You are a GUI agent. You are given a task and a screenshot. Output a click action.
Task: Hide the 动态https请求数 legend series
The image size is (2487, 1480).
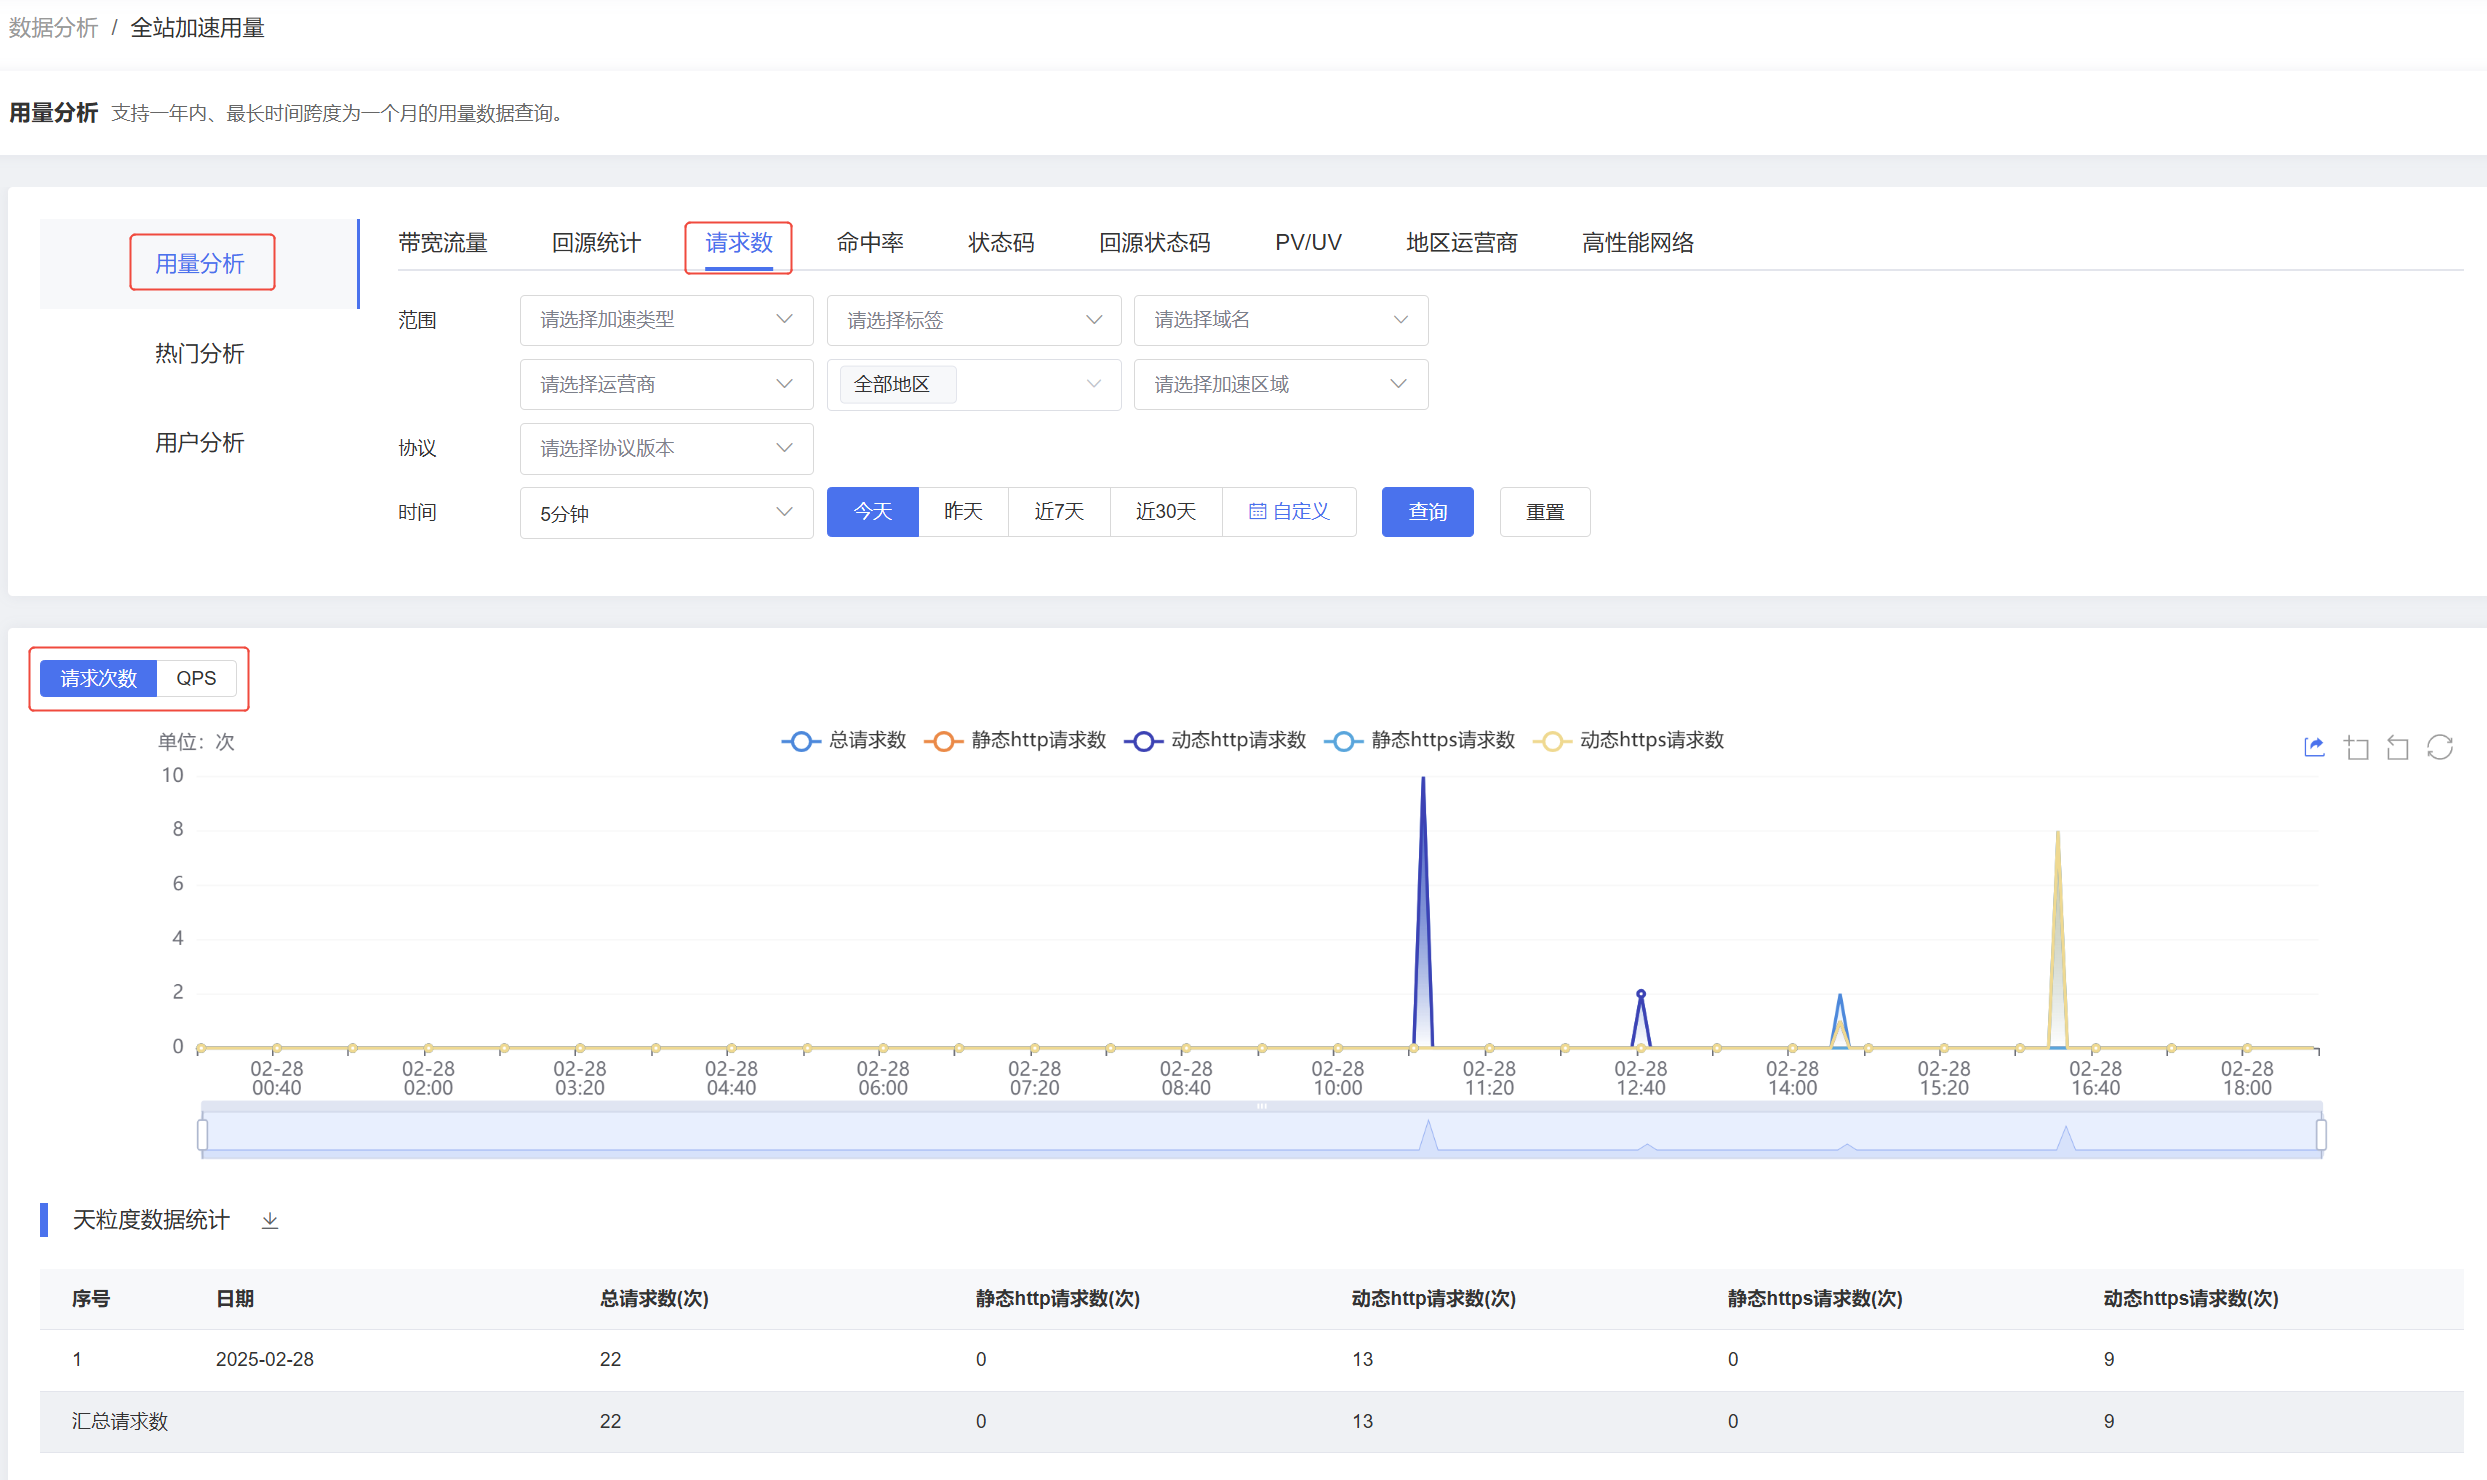(1628, 741)
